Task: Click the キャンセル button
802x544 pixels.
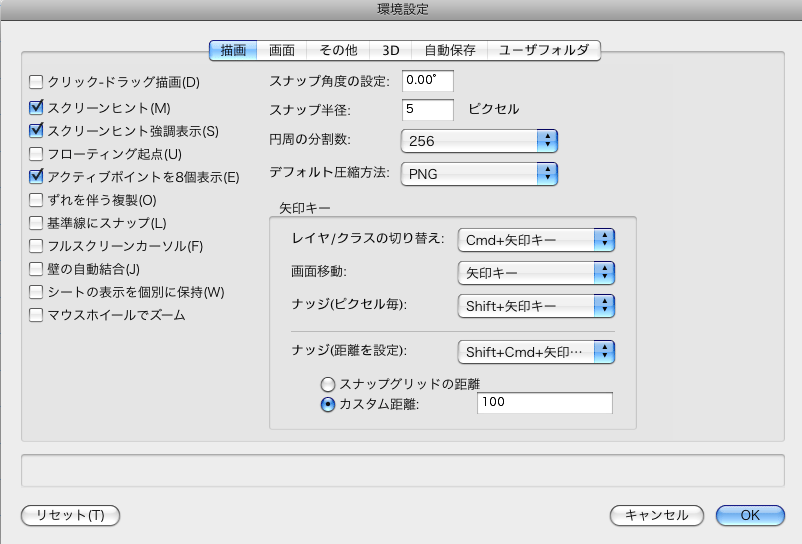Action: [x=656, y=515]
